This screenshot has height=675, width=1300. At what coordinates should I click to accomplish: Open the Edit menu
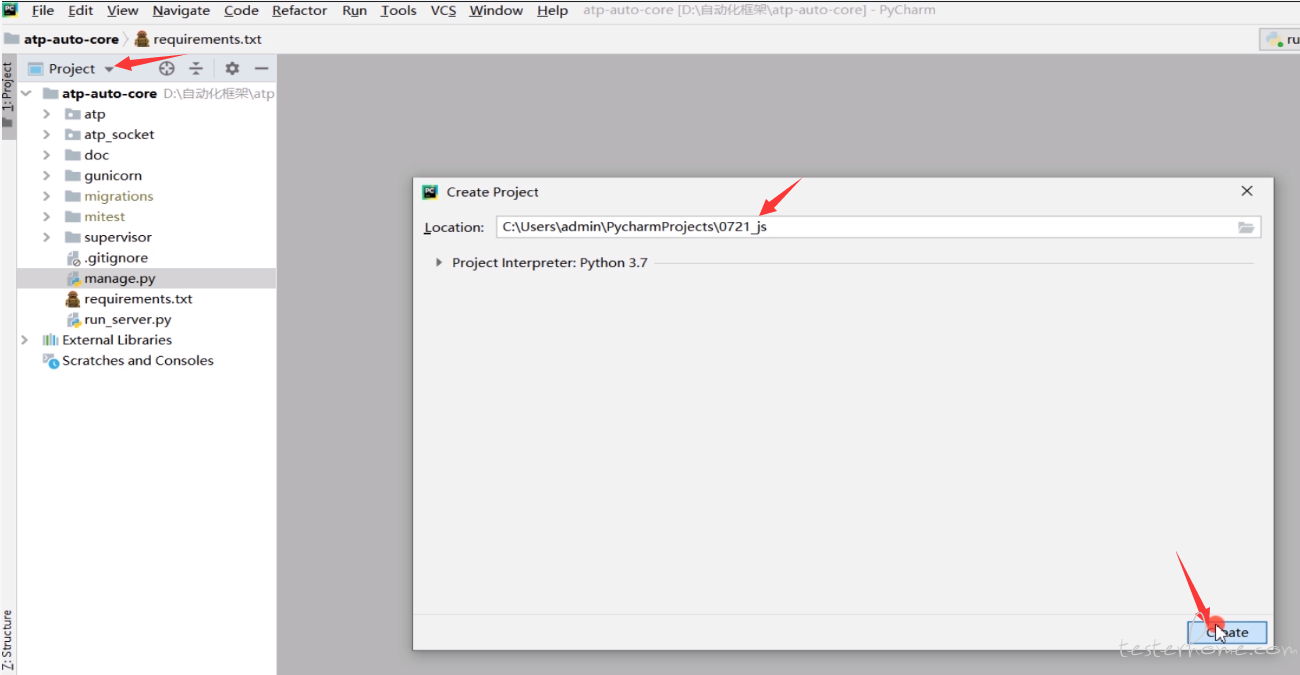coord(81,10)
